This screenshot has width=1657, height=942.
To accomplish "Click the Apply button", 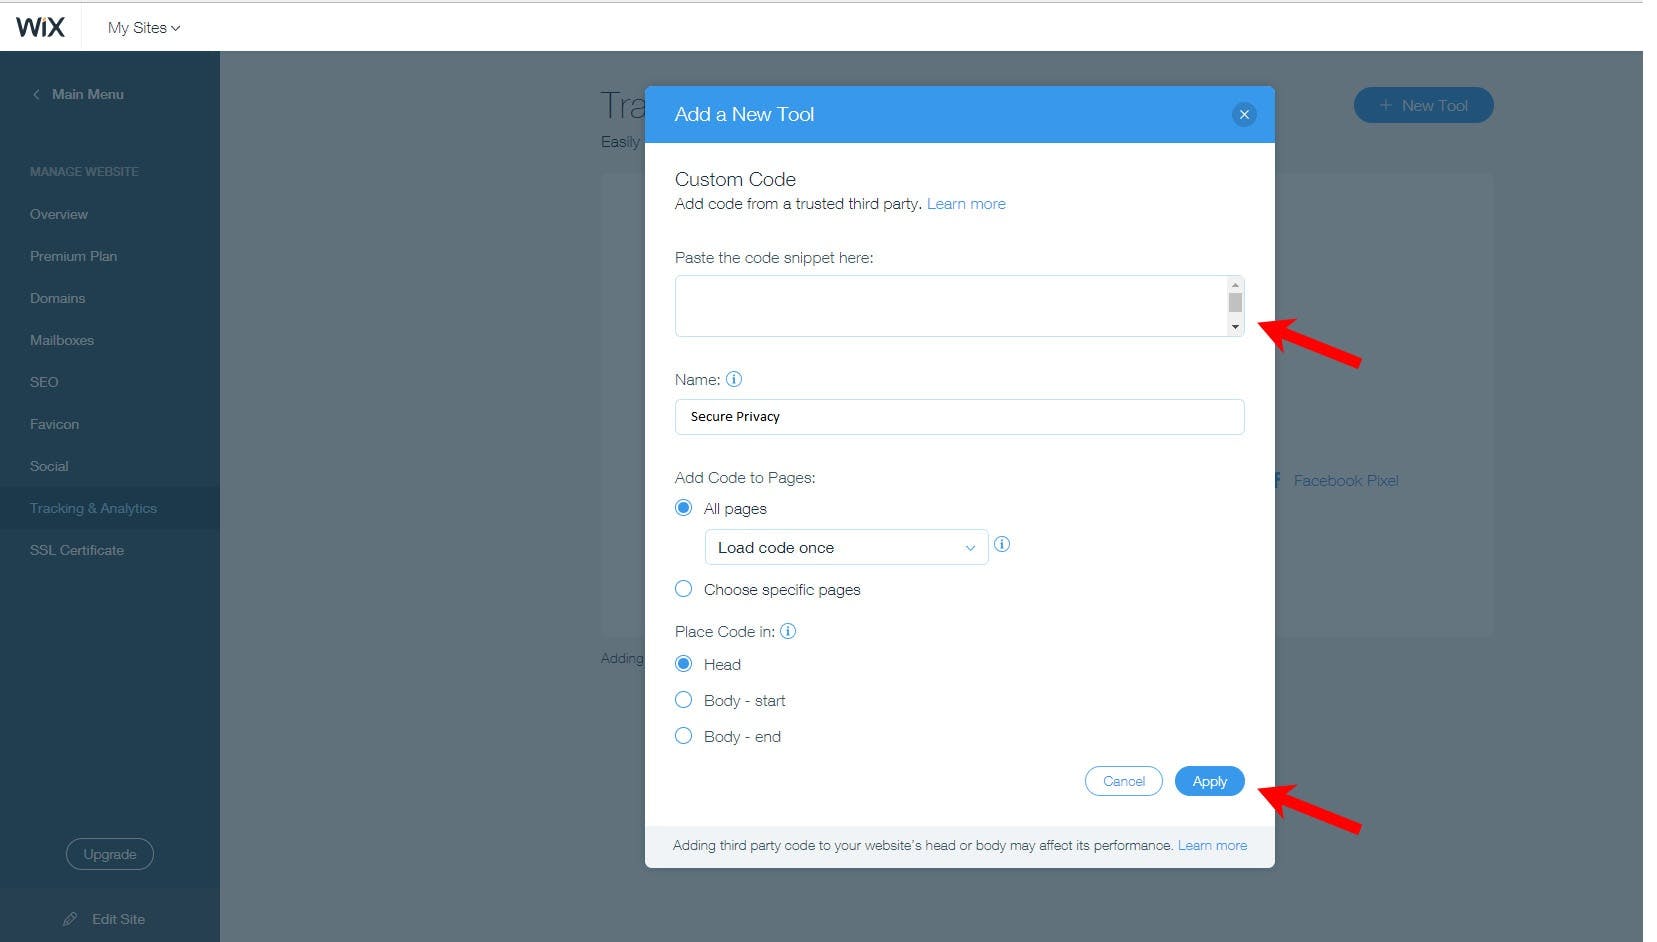I will tap(1209, 781).
